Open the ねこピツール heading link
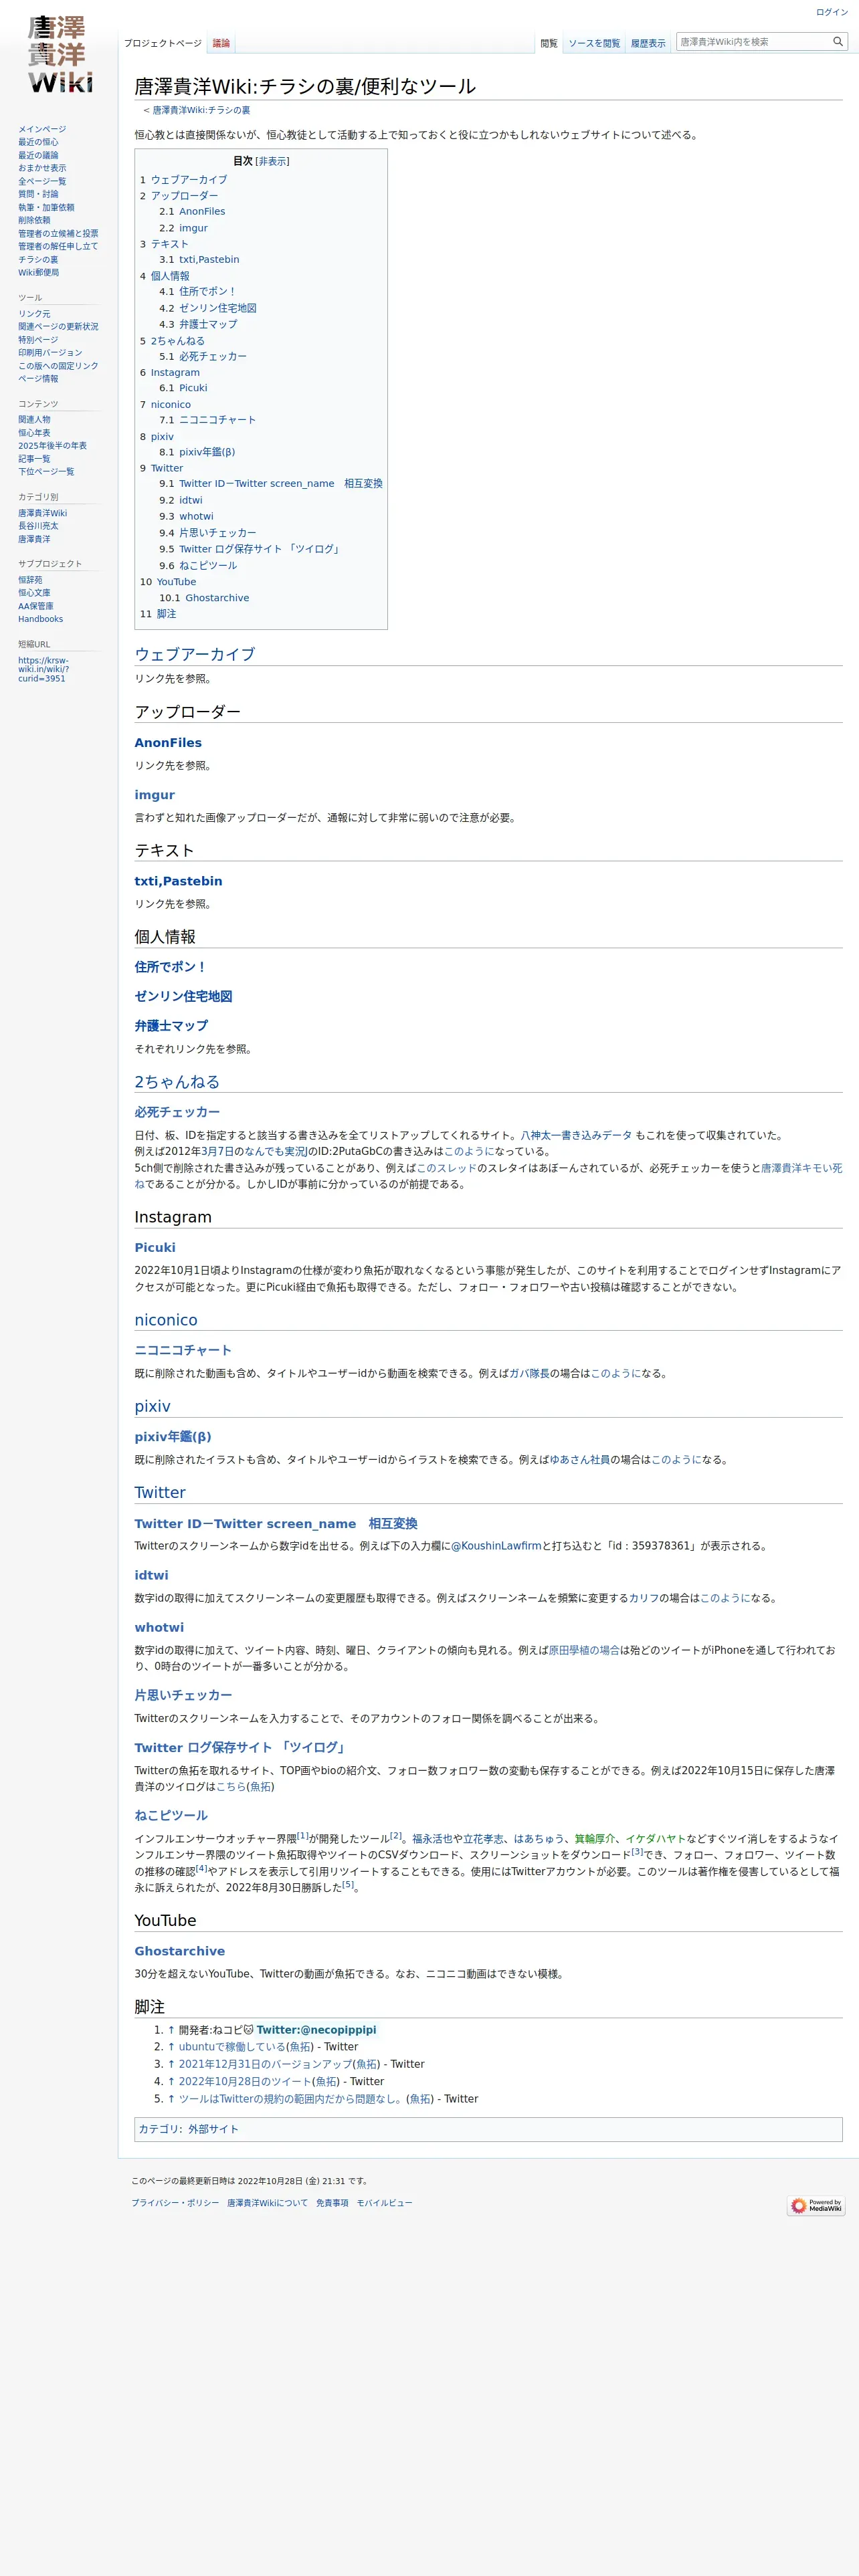 tap(171, 1815)
